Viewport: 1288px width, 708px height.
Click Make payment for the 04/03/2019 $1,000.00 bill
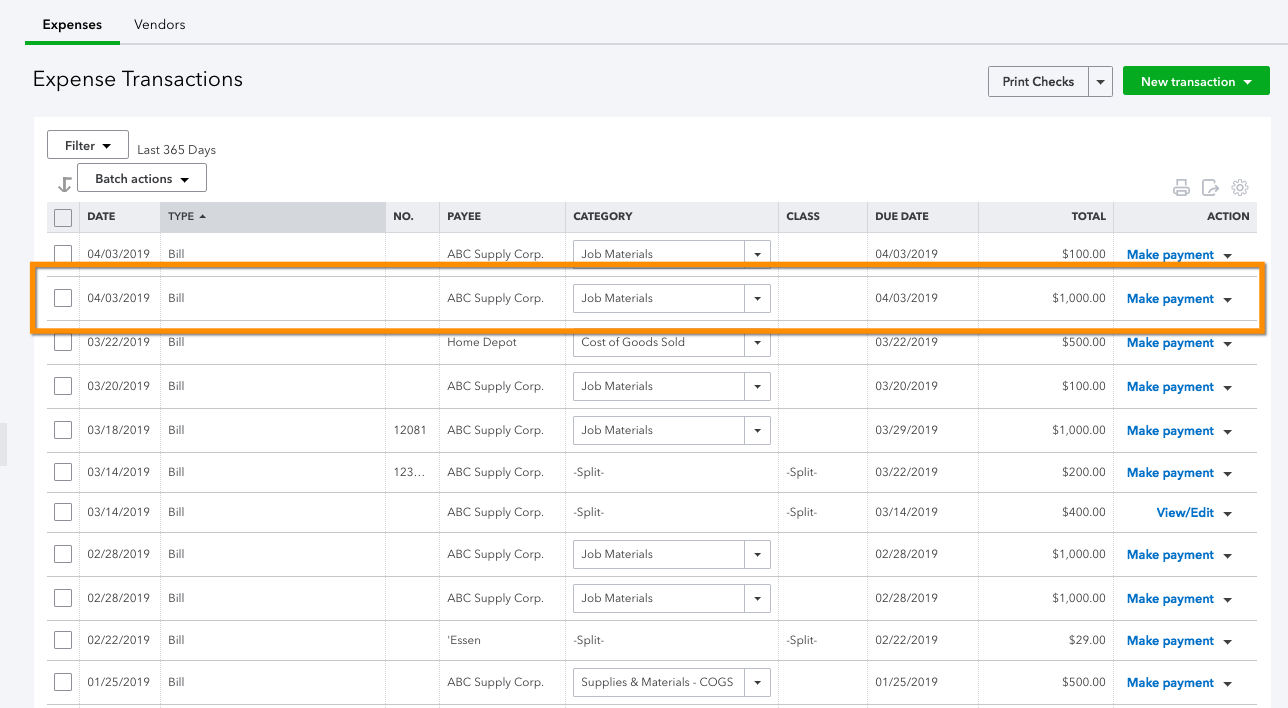tap(1170, 299)
